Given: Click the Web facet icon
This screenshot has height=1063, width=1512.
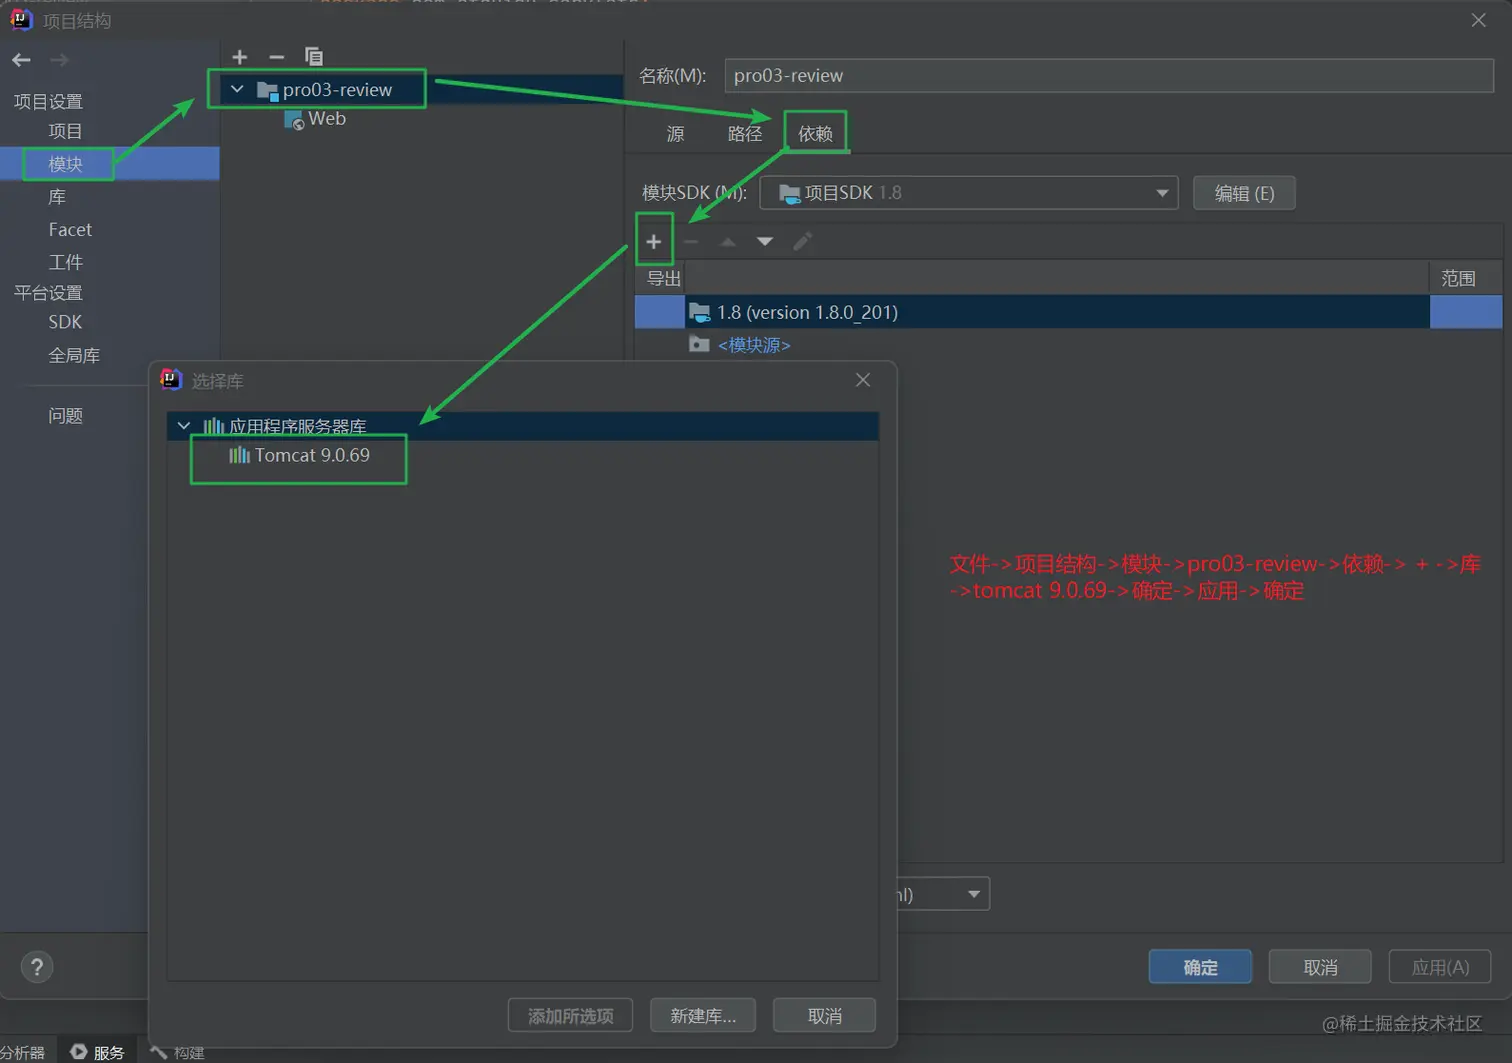Looking at the screenshot, I should [294, 120].
